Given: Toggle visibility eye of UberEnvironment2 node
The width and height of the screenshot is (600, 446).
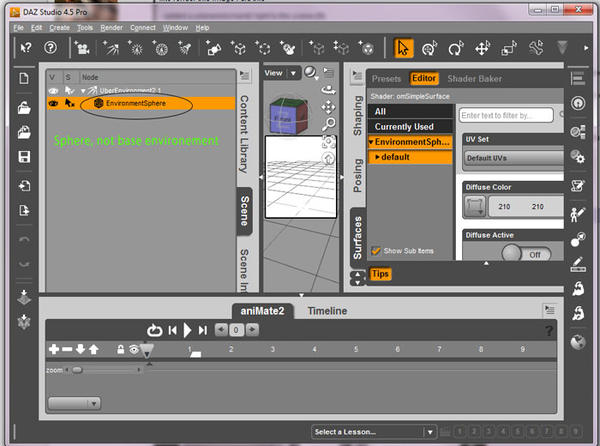Looking at the screenshot, I should click(53, 91).
